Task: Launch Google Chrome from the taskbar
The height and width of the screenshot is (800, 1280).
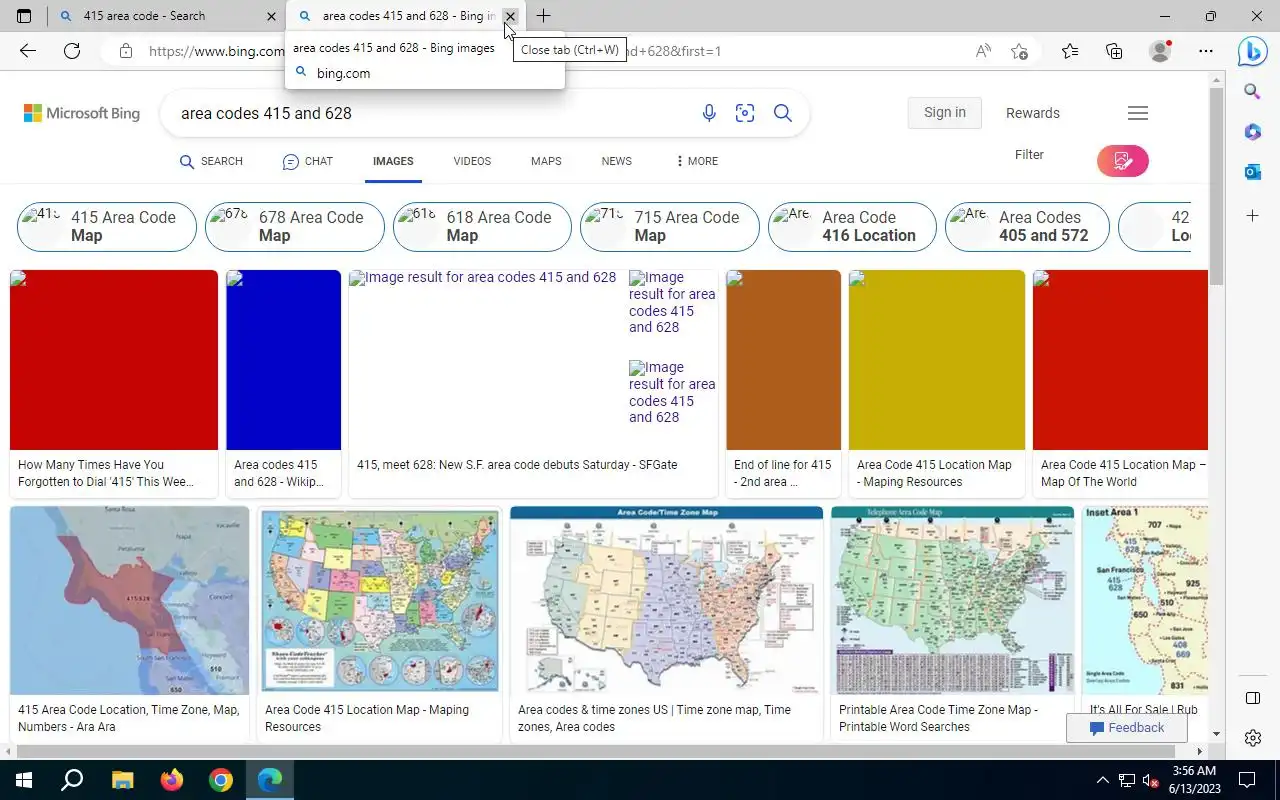Action: coord(221,780)
